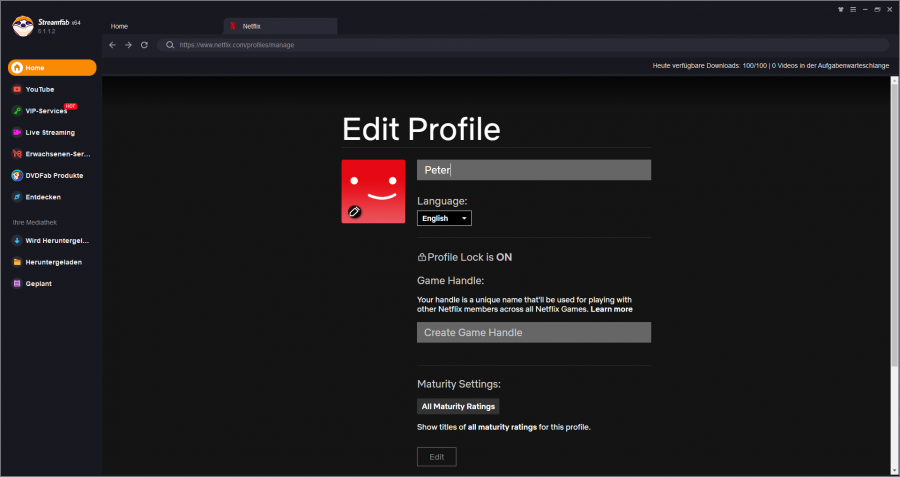Click the search magnifier in address bar
This screenshot has width=900, height=477.
point(170,45)
